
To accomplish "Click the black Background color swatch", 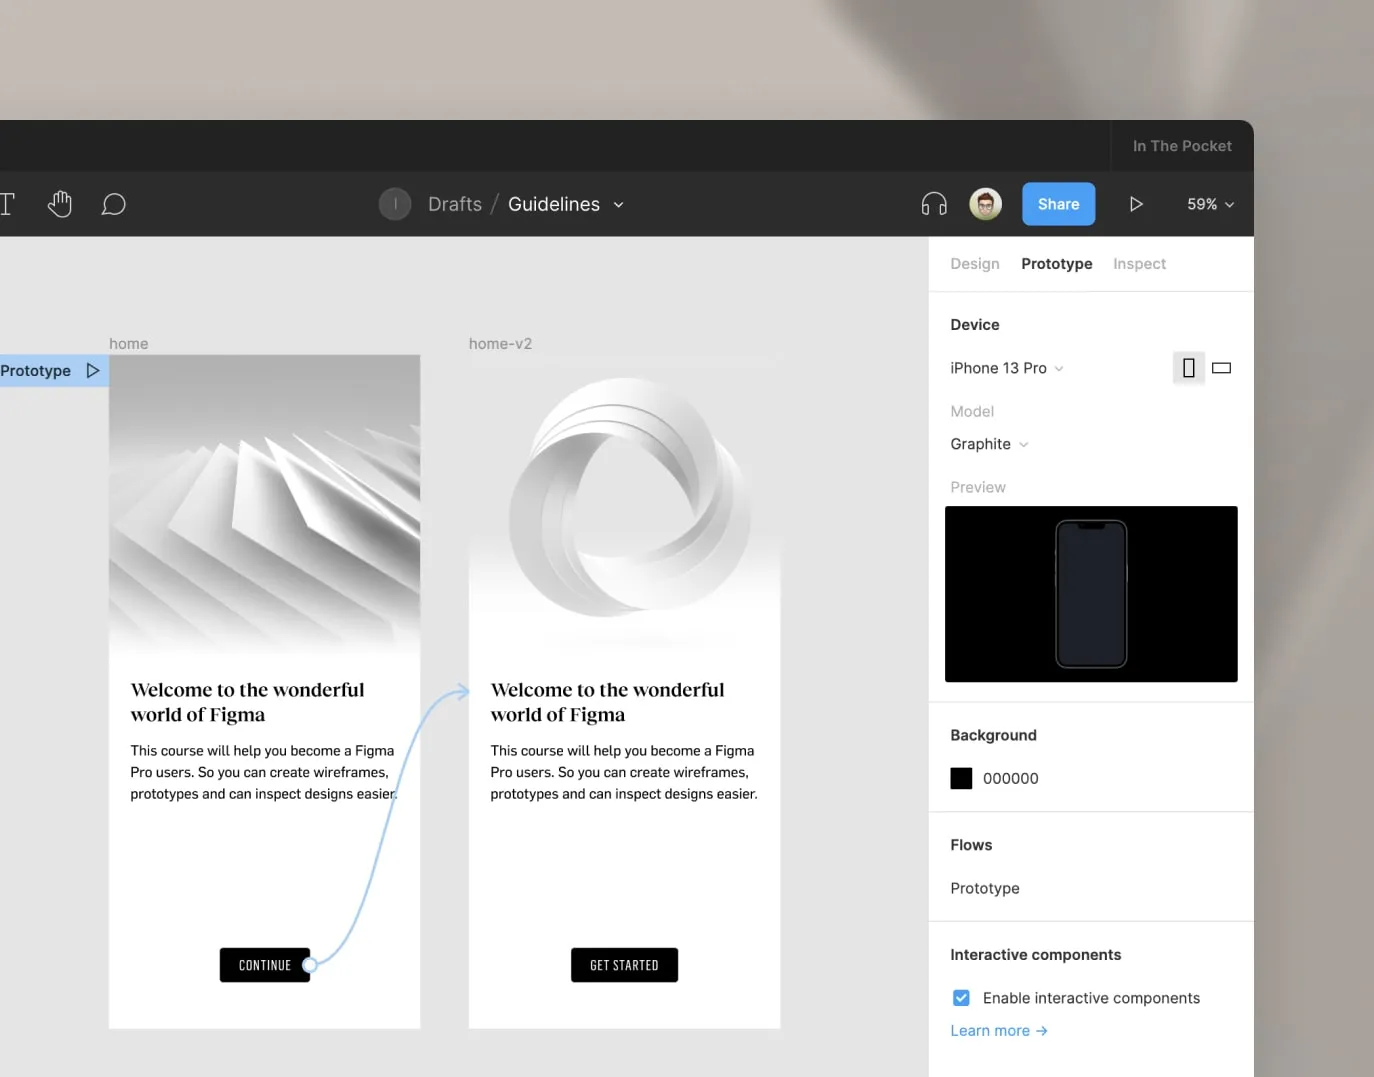I will click(960, 777).
